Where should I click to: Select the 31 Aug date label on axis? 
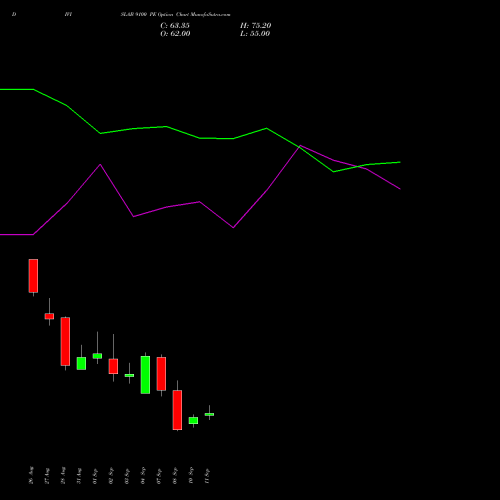[x=79, y=476]
